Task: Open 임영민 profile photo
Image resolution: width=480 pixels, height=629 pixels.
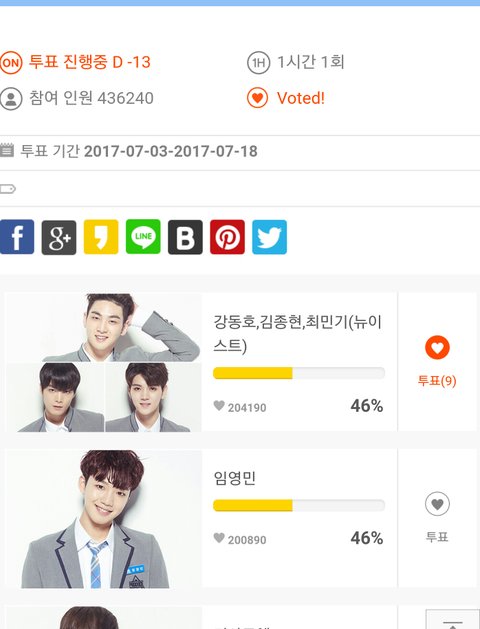Action: click(x=104, y=519)
